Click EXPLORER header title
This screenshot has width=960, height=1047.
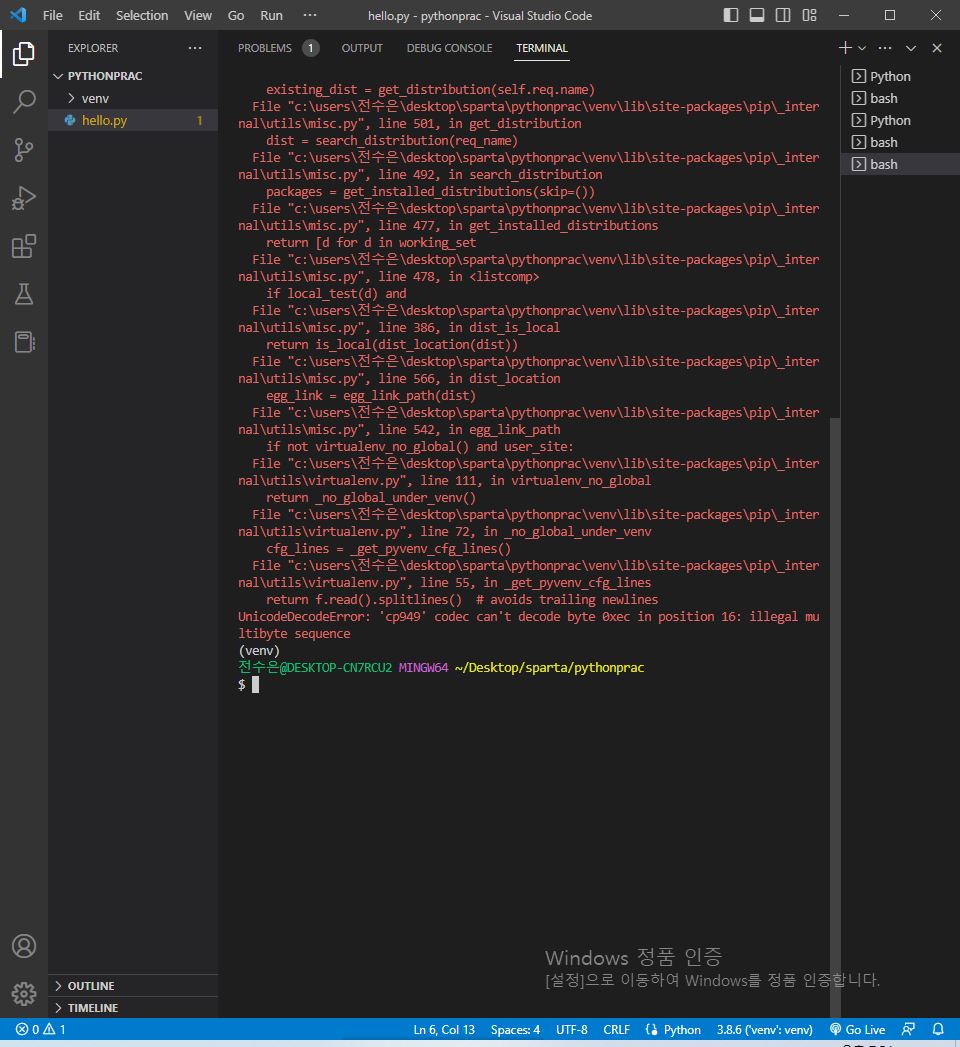[93, 48]
